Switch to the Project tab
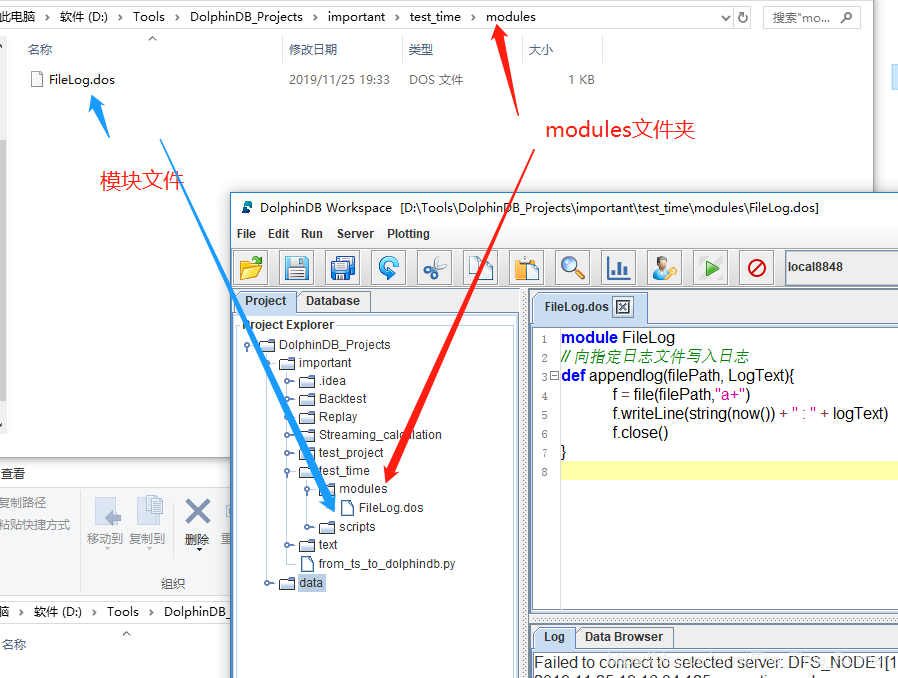Viewport: 898px width, 678px height. pos(266,301)
